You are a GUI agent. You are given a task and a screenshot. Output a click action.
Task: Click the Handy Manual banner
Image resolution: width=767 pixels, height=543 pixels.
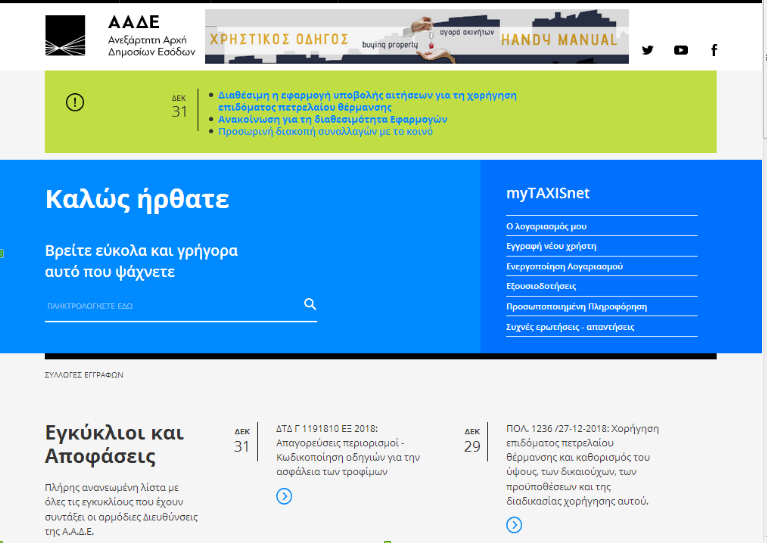pyautogui.click(x=416, y=37)
